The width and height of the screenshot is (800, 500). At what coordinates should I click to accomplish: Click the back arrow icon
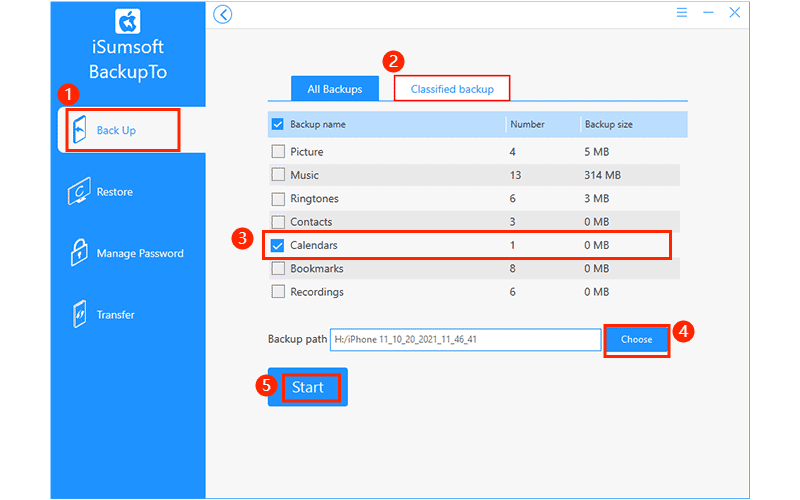(222, 14)
